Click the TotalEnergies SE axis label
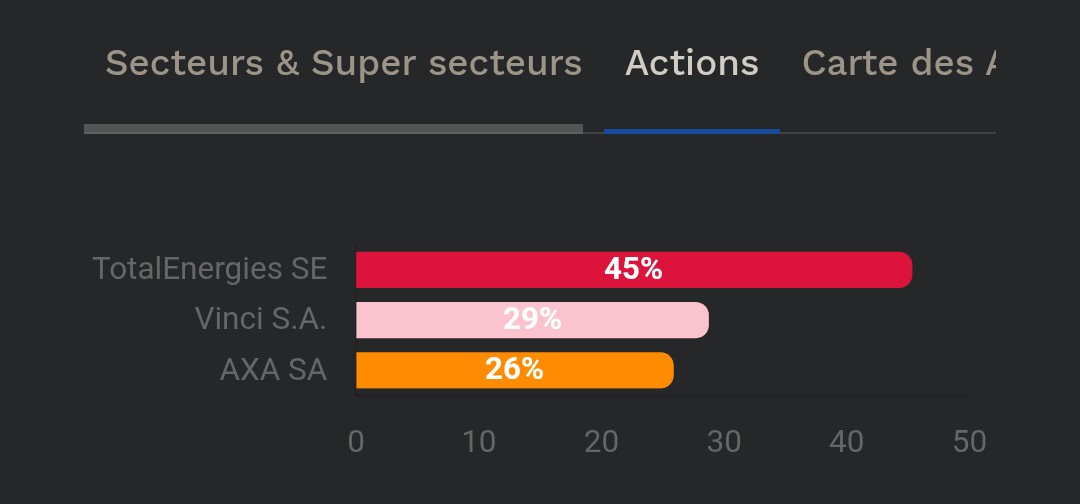Viewport: 1080px width, 504px height. [x=210, y=269]
